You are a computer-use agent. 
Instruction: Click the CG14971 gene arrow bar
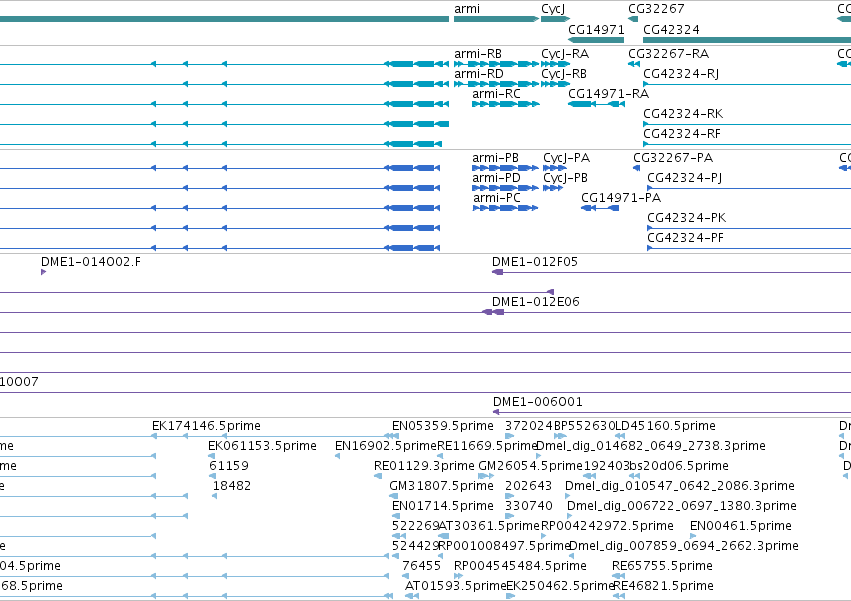pyautogui.click(x=596, y=40)
